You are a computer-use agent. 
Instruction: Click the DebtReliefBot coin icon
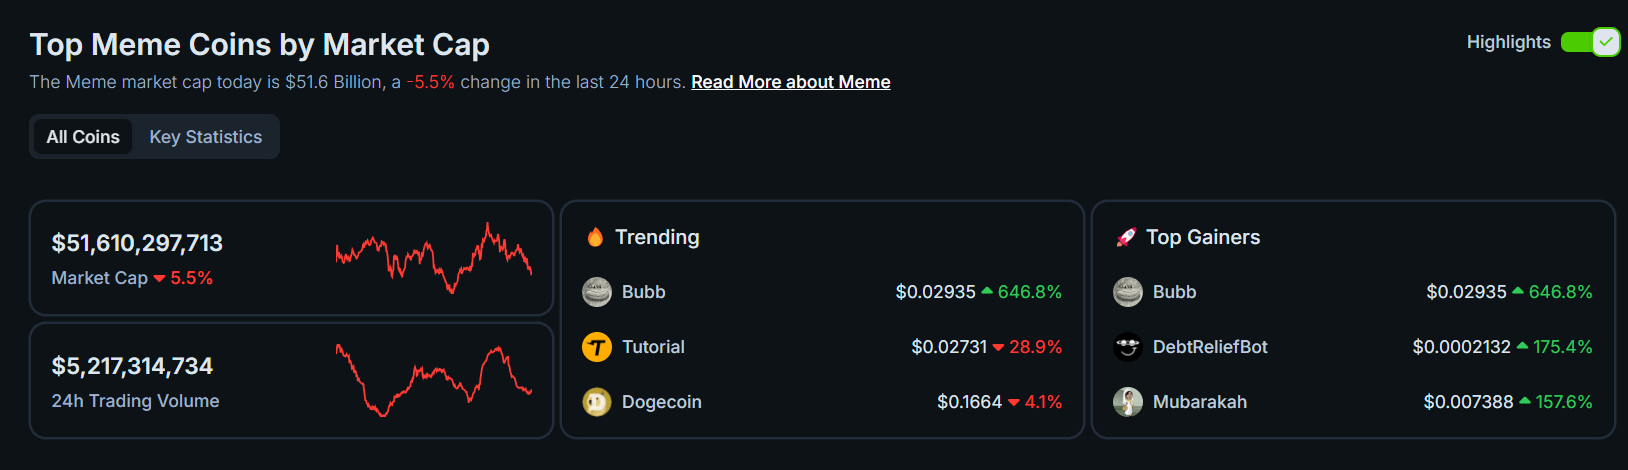pyautogui.click(x=1128, y=347)
